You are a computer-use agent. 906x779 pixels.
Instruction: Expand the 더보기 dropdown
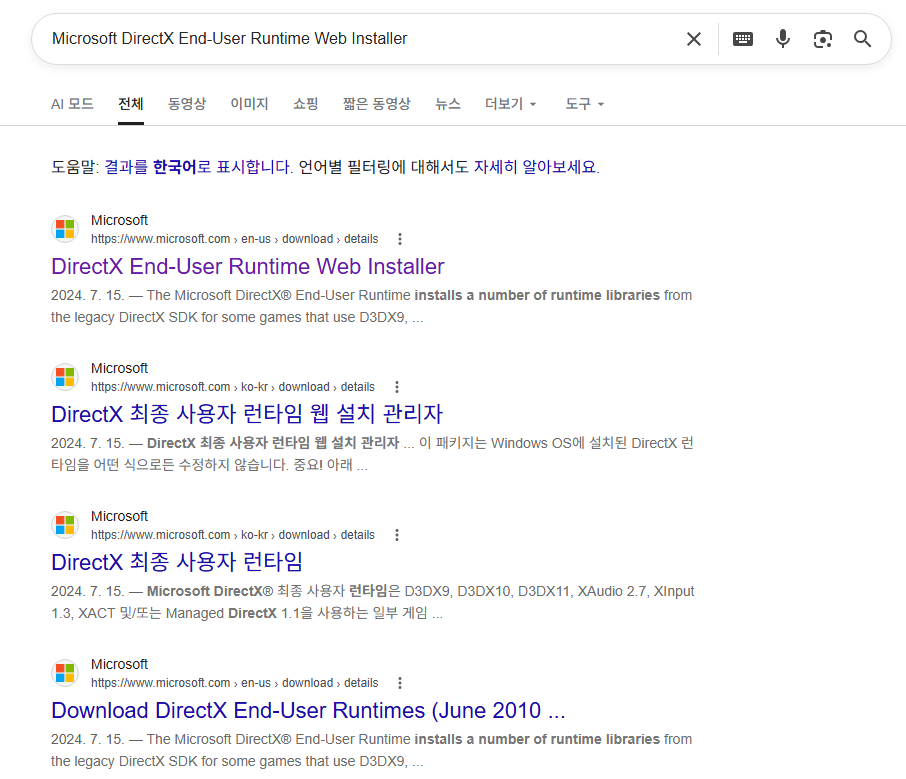(x=511, y=104)
